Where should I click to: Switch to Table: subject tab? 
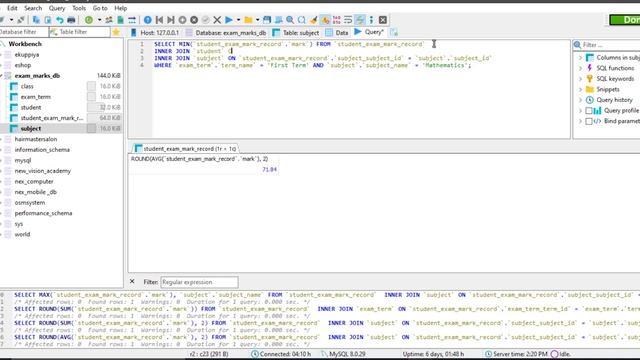click(296, 32)
